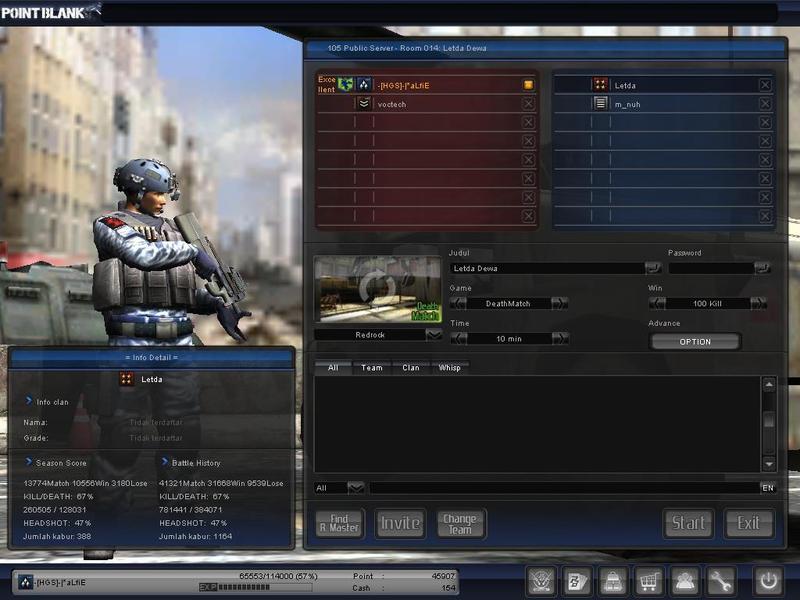
Task: Increase Time with right arrow
Action: click(x=560, y=338)
